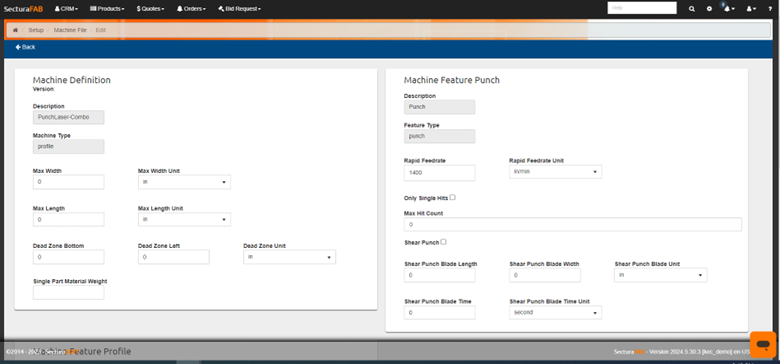This screenshot has height=364, width=780.
Task: Open the Quotes menu
Action: point(150,8)
